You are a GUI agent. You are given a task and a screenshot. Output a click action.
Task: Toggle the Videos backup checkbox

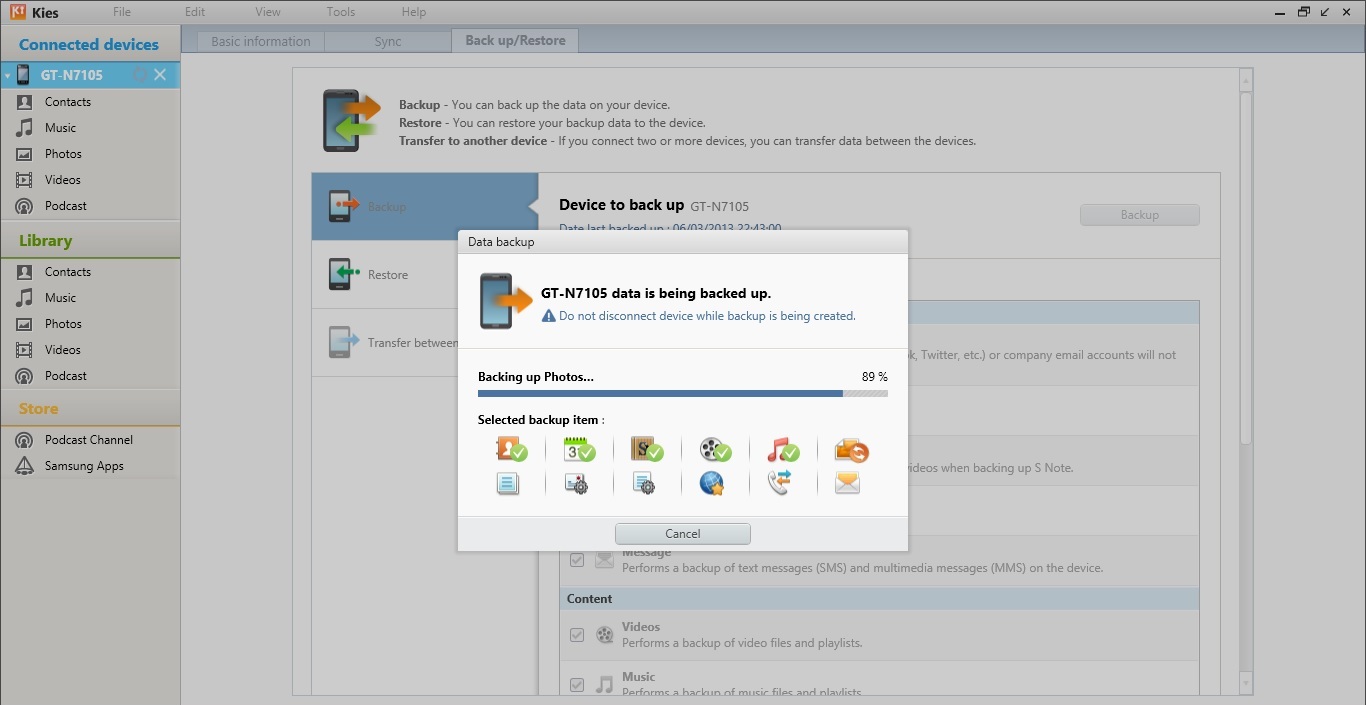(x=577, y=635)
